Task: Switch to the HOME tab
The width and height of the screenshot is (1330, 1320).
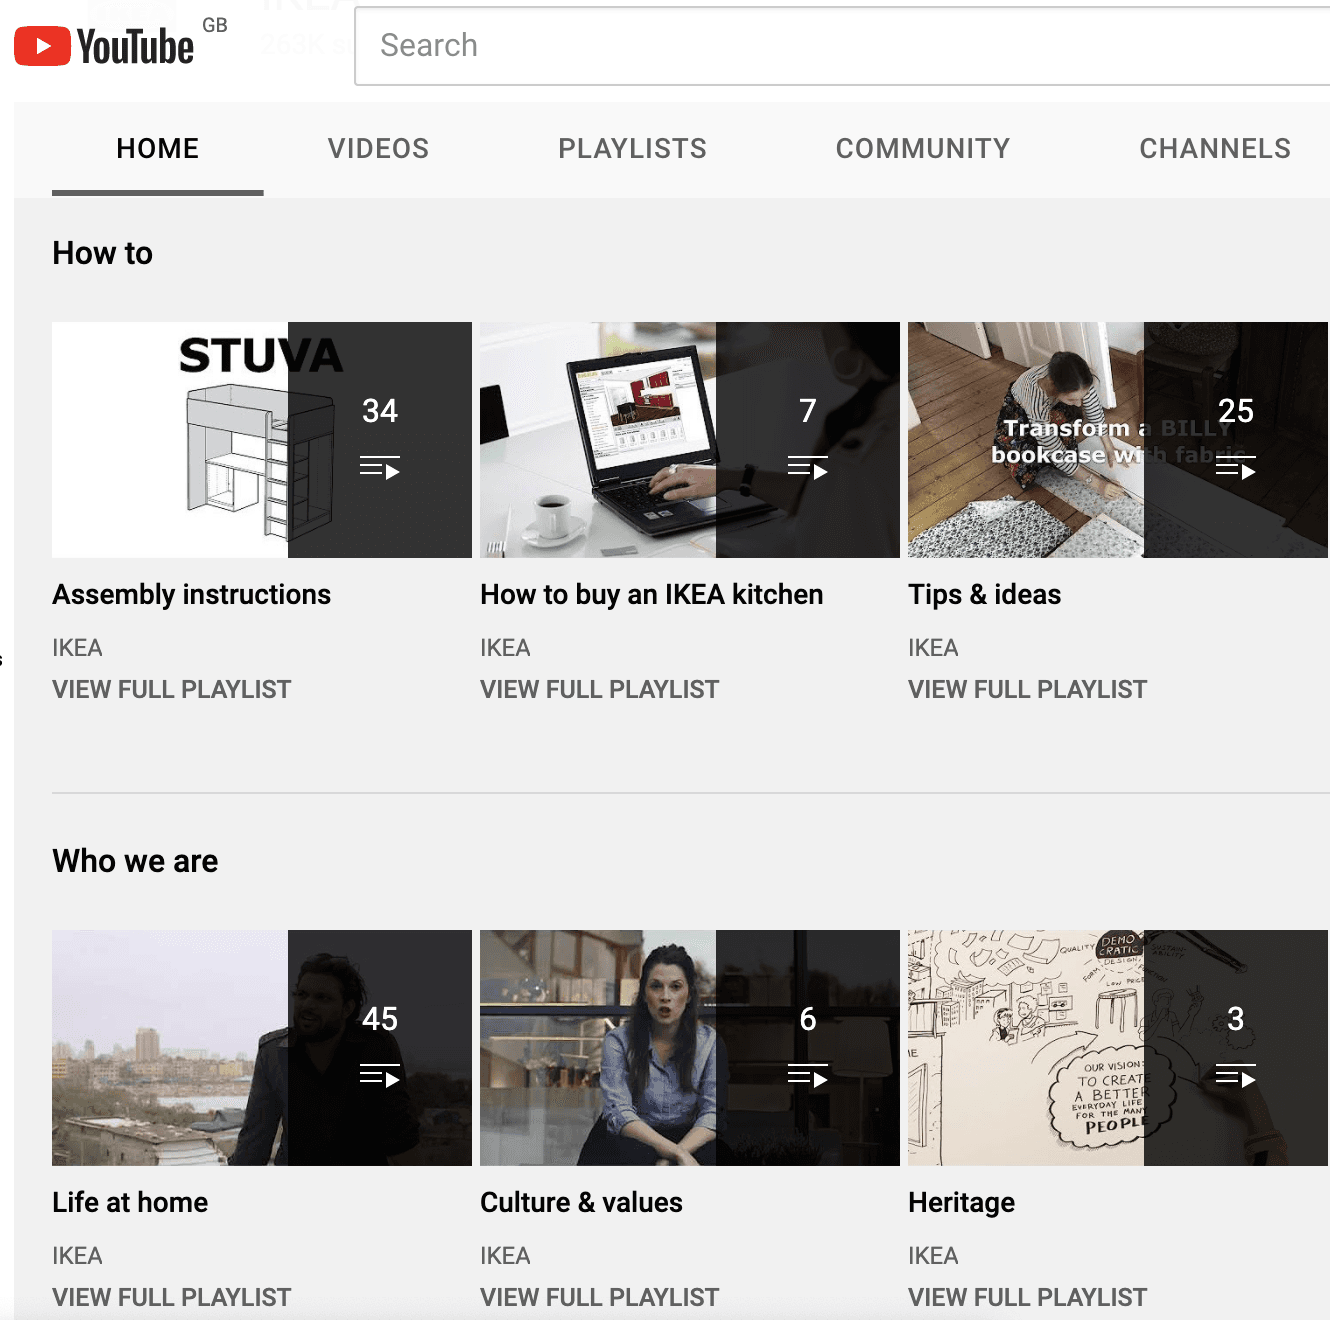Action: tap(158, 149)
